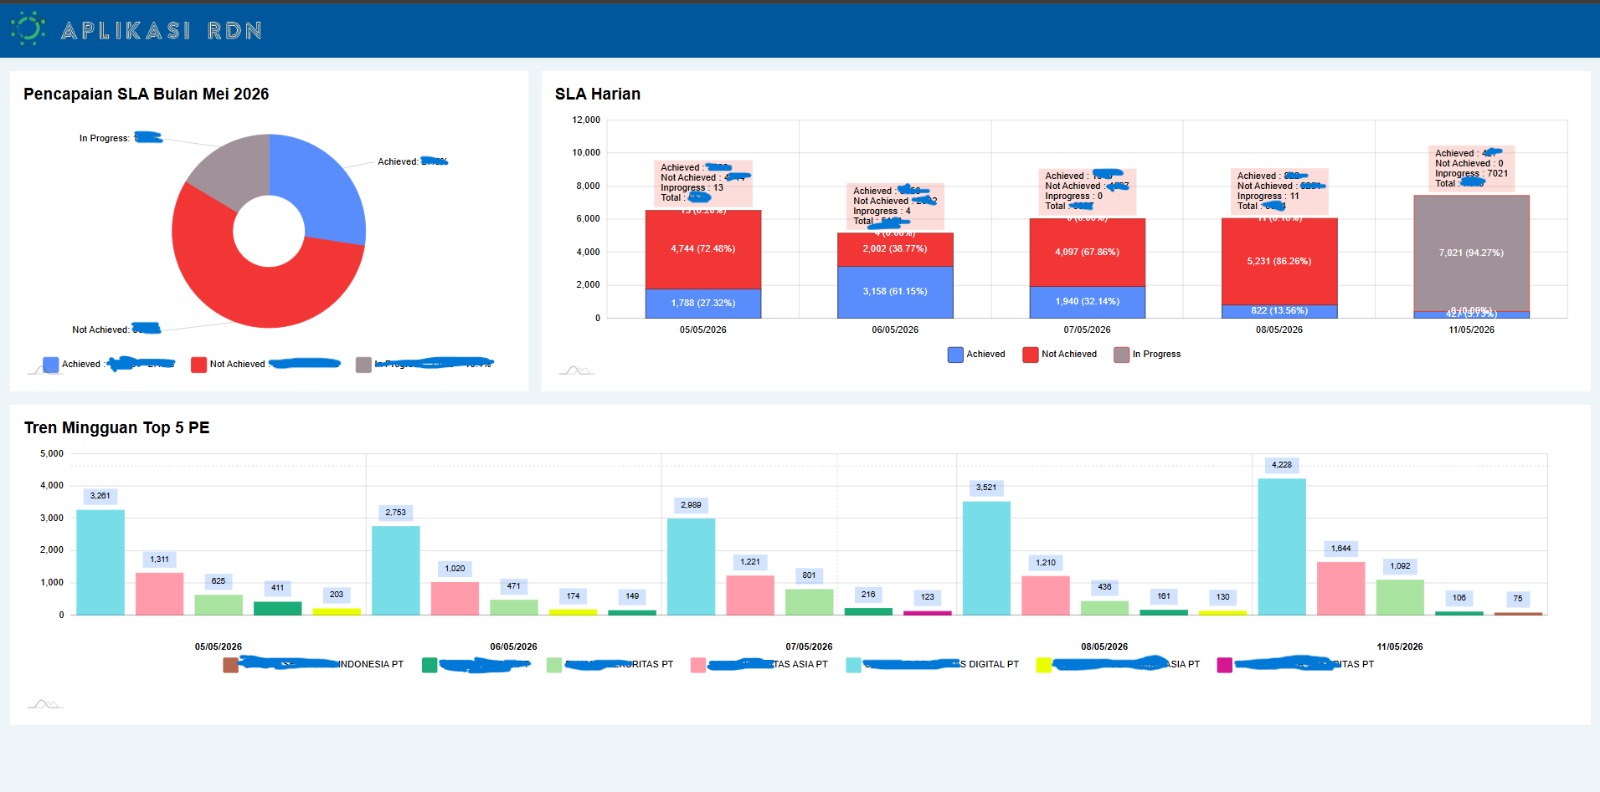Screen dimensions: 1600x792
Task: Click the blue 3,158 (61.15%) bar segment
Action: pos(895,292)
